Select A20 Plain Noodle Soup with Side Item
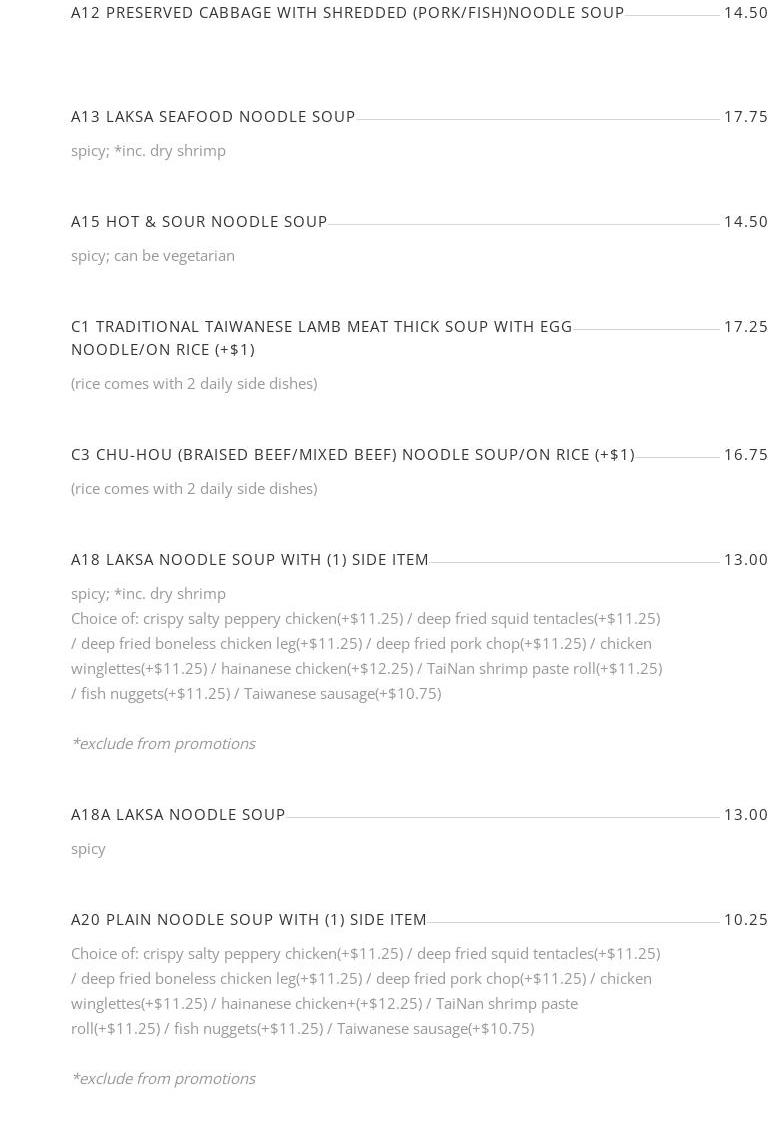The image size is (770, 1138). click(x=248, y=920)
